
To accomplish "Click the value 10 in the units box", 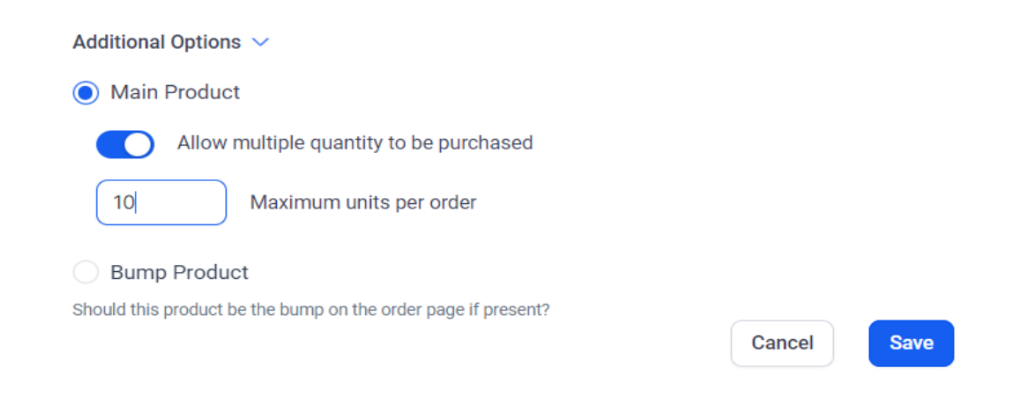I will [123, 203].
